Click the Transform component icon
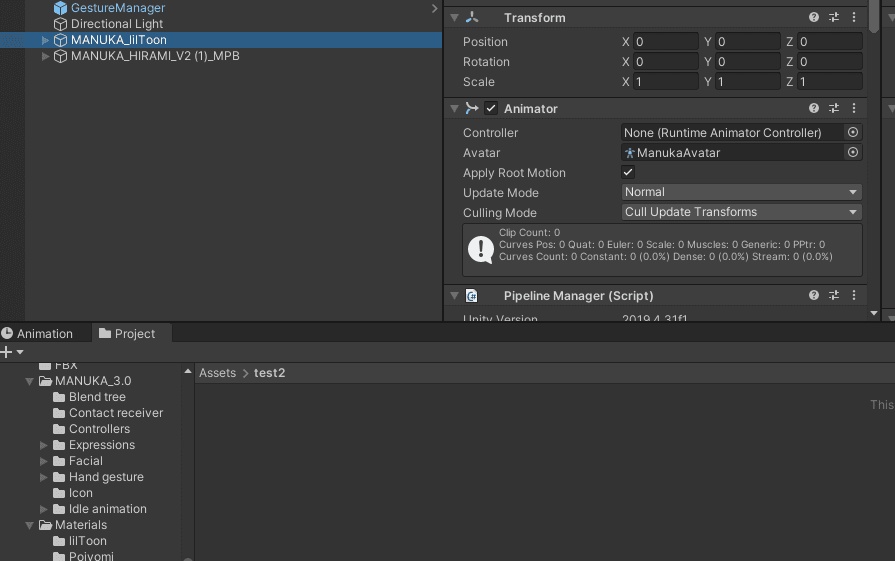Image resolution: width=895 pixels, height=561 pixels. (471, 17)
